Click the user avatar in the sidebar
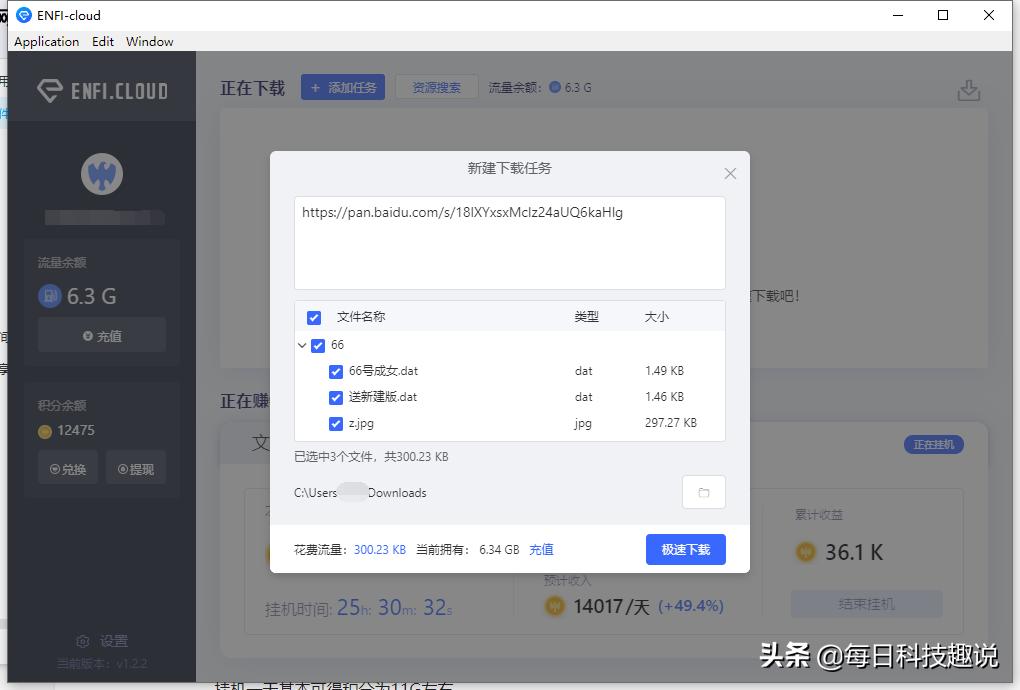 pos(104,172)
